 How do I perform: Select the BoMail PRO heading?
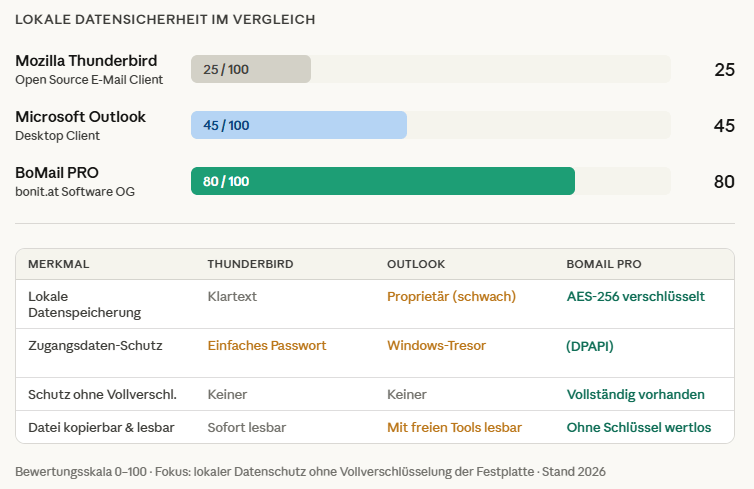click(x=57, y=173)
